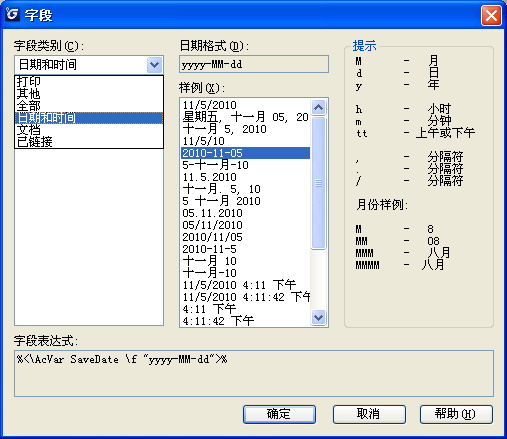Select 打印 in the category list

[x=89, y=82]
